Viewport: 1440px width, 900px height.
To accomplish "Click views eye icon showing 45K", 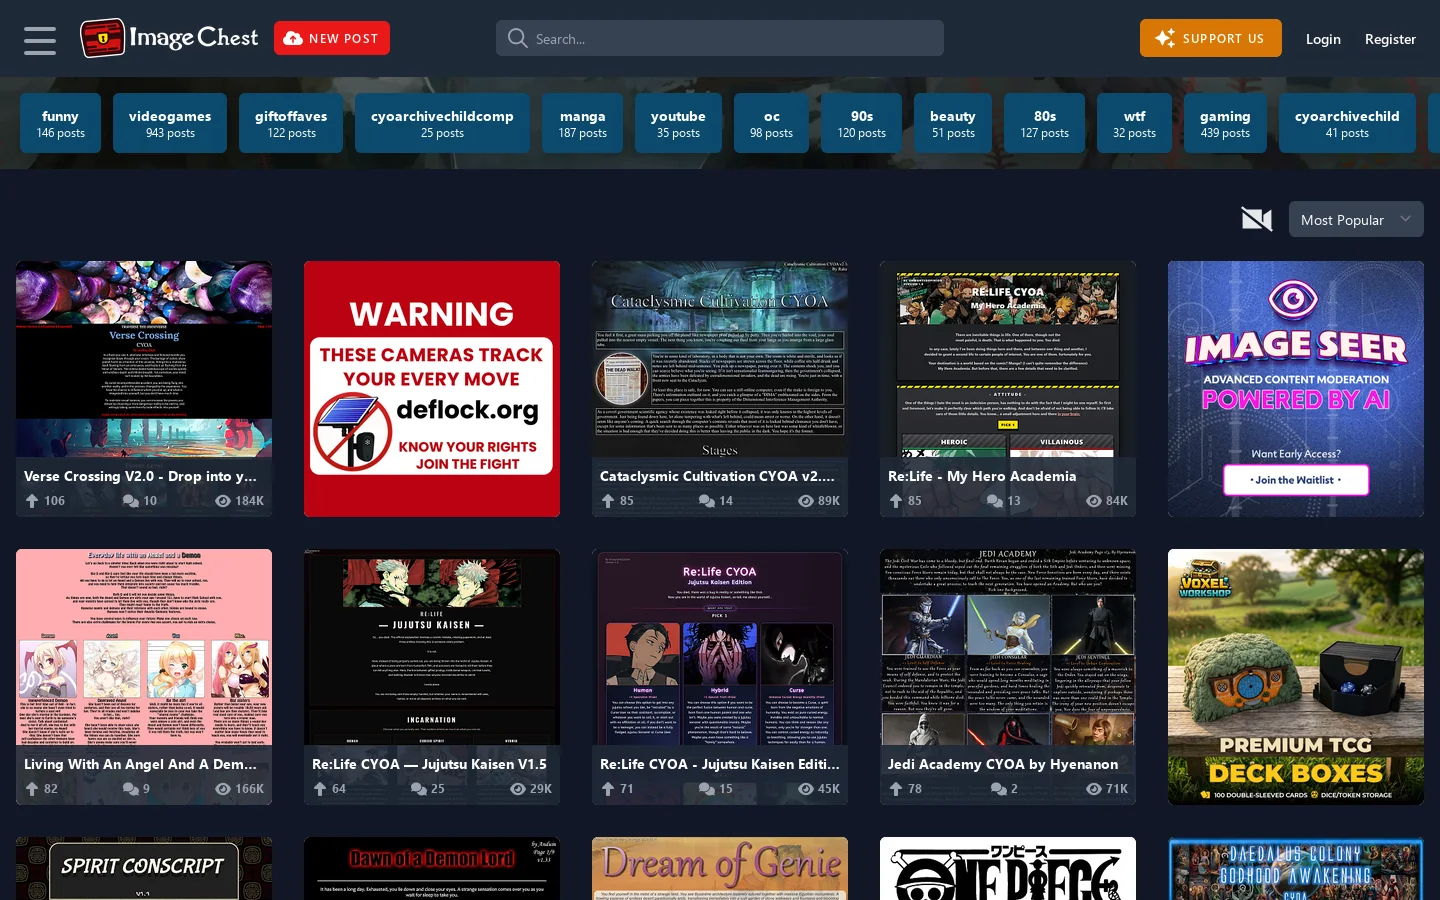I will (806, 789).
